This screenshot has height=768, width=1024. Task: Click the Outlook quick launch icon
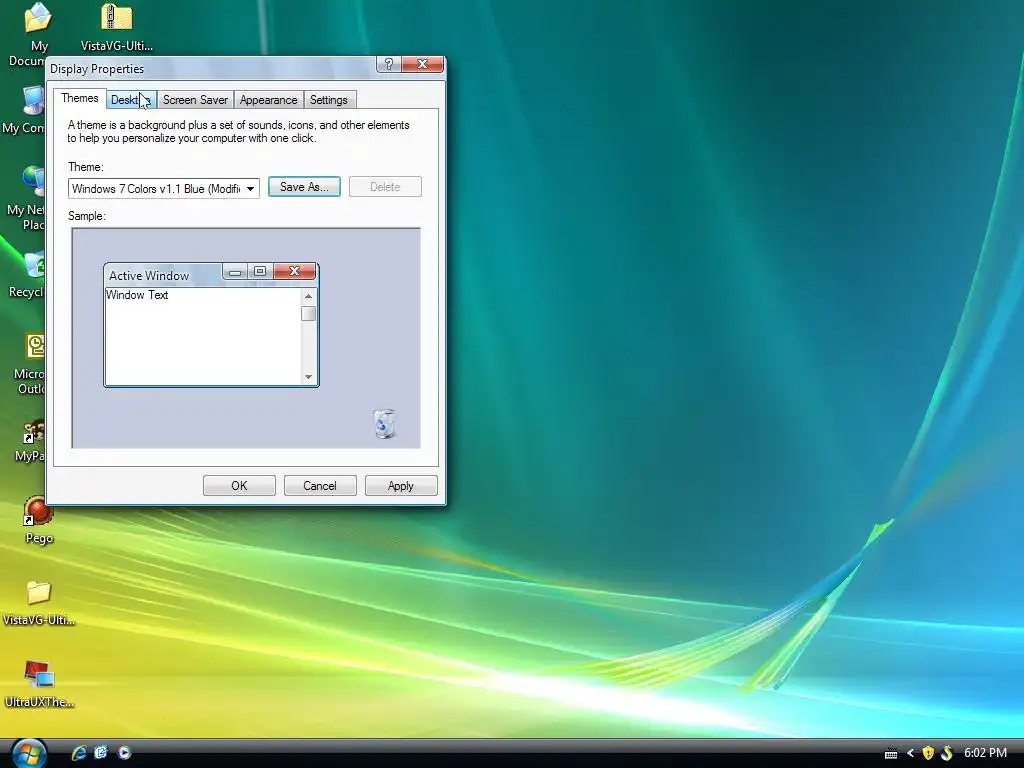tap(101, 753)
